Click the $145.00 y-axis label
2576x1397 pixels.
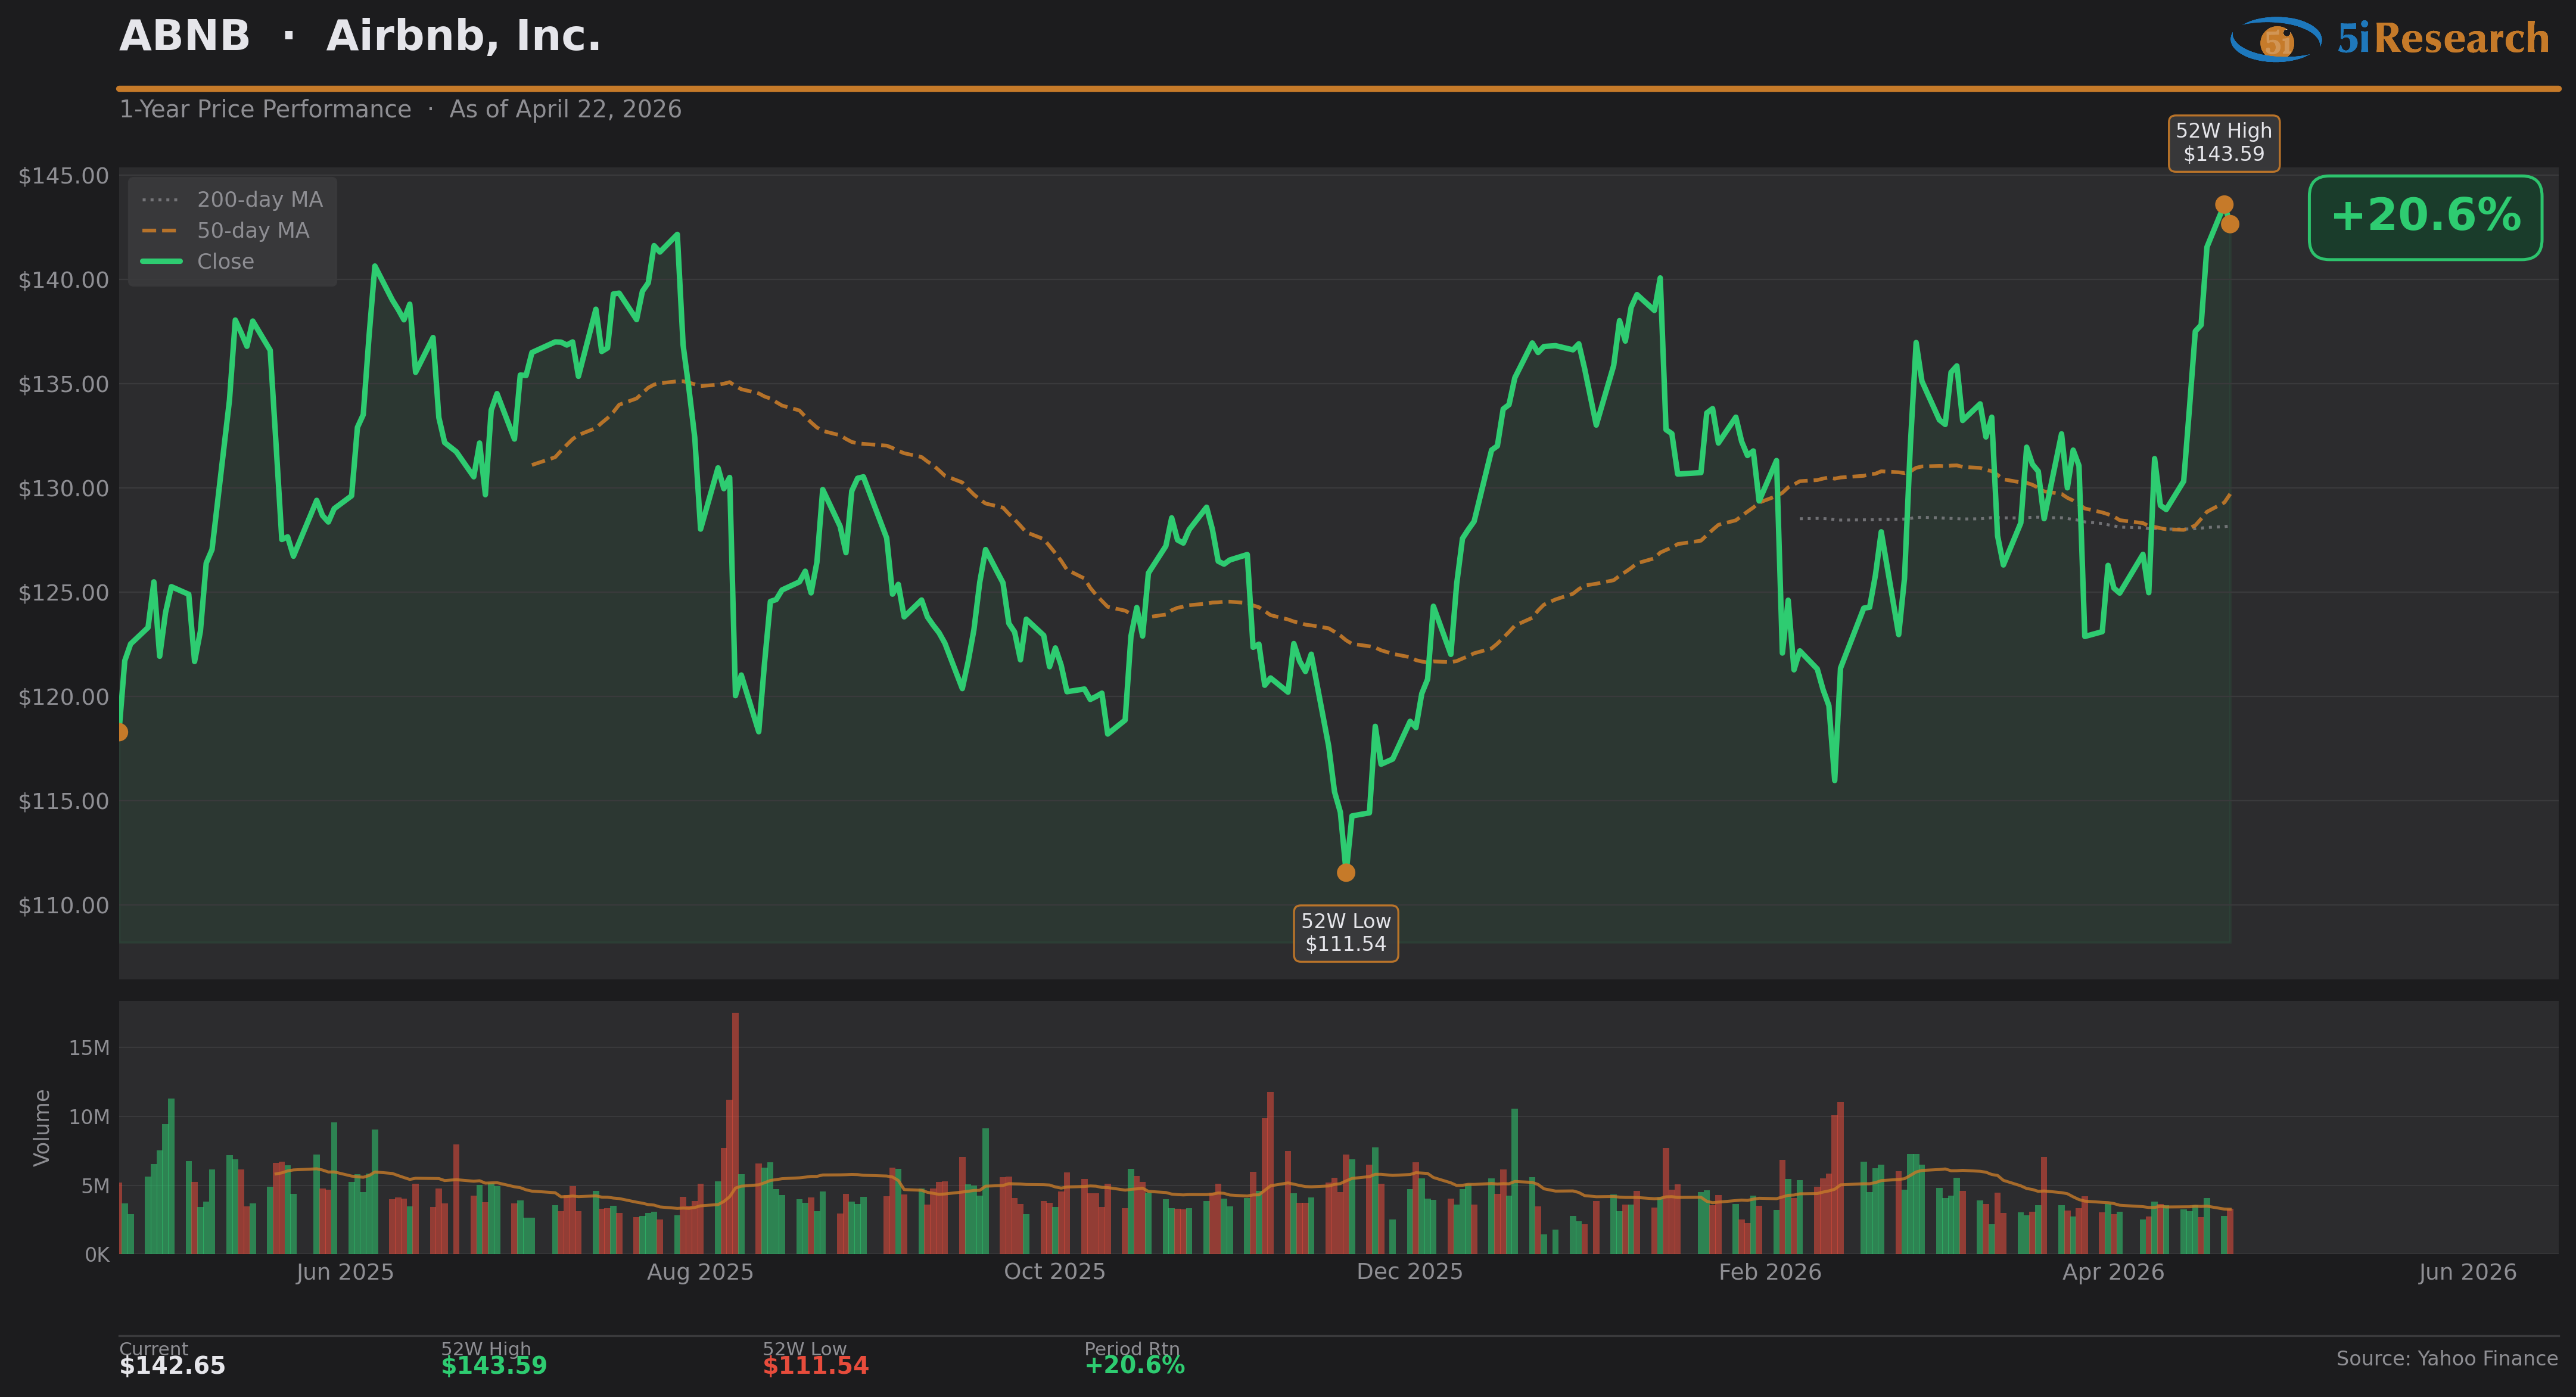tap(64, 176)
